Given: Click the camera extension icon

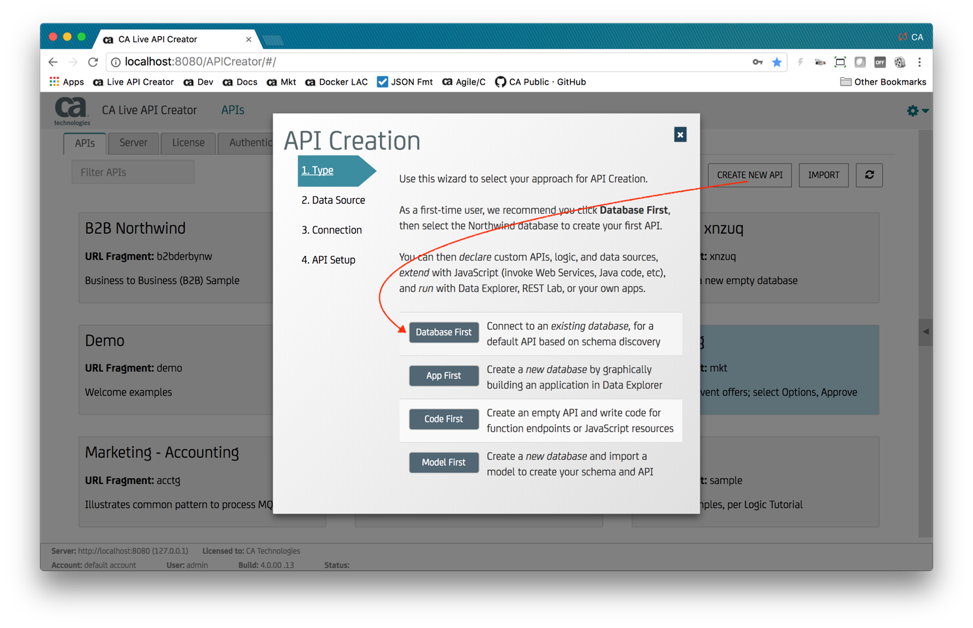Looking at the screenshot, I should pos(820,62).
